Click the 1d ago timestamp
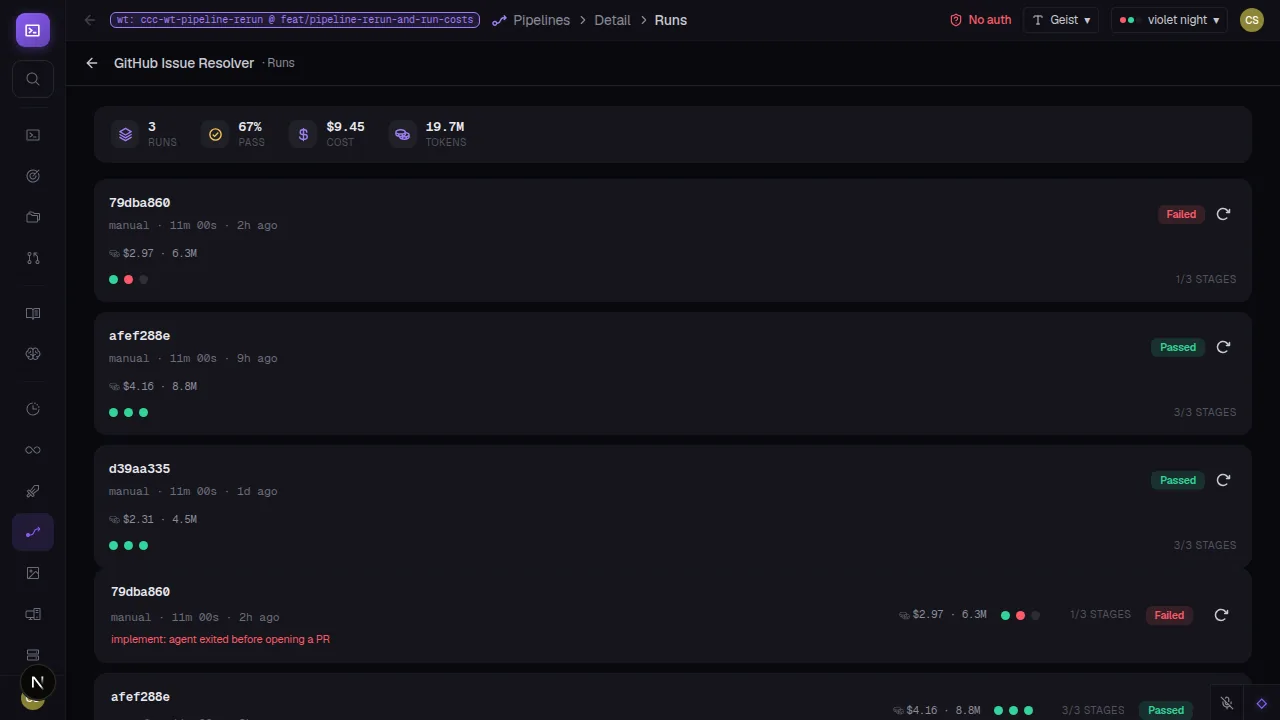 (x=257, y=491)
